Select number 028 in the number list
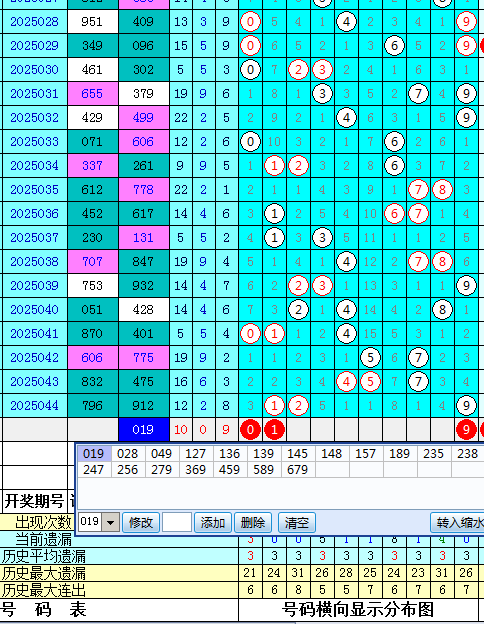Viewport: 484px width, 624px height. 128,454
